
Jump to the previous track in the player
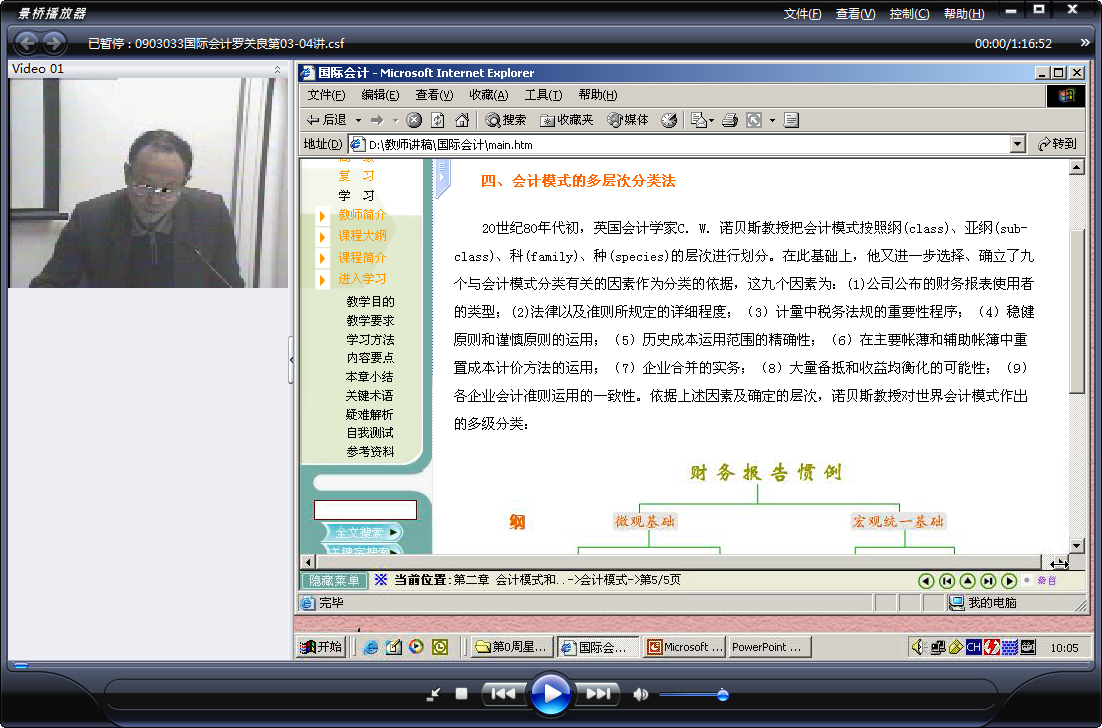coord(503,694)
